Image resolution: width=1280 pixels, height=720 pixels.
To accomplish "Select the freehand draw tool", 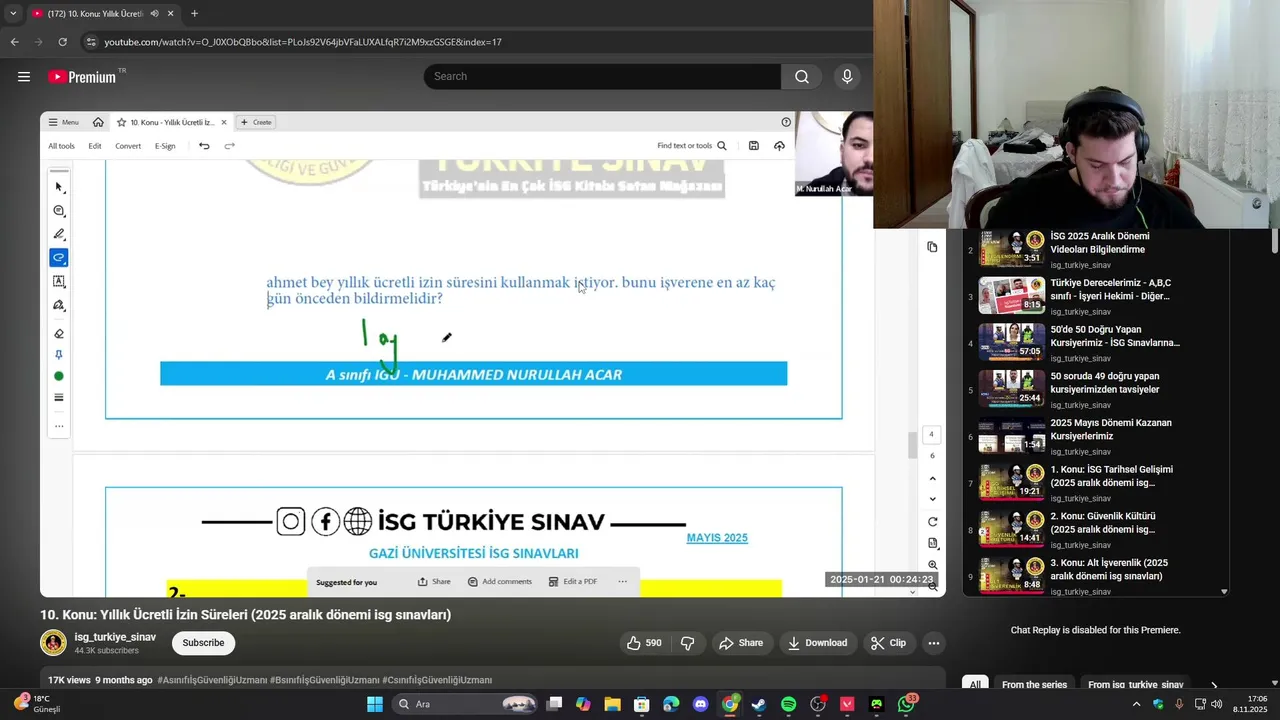I will click(x=59, y=258).
